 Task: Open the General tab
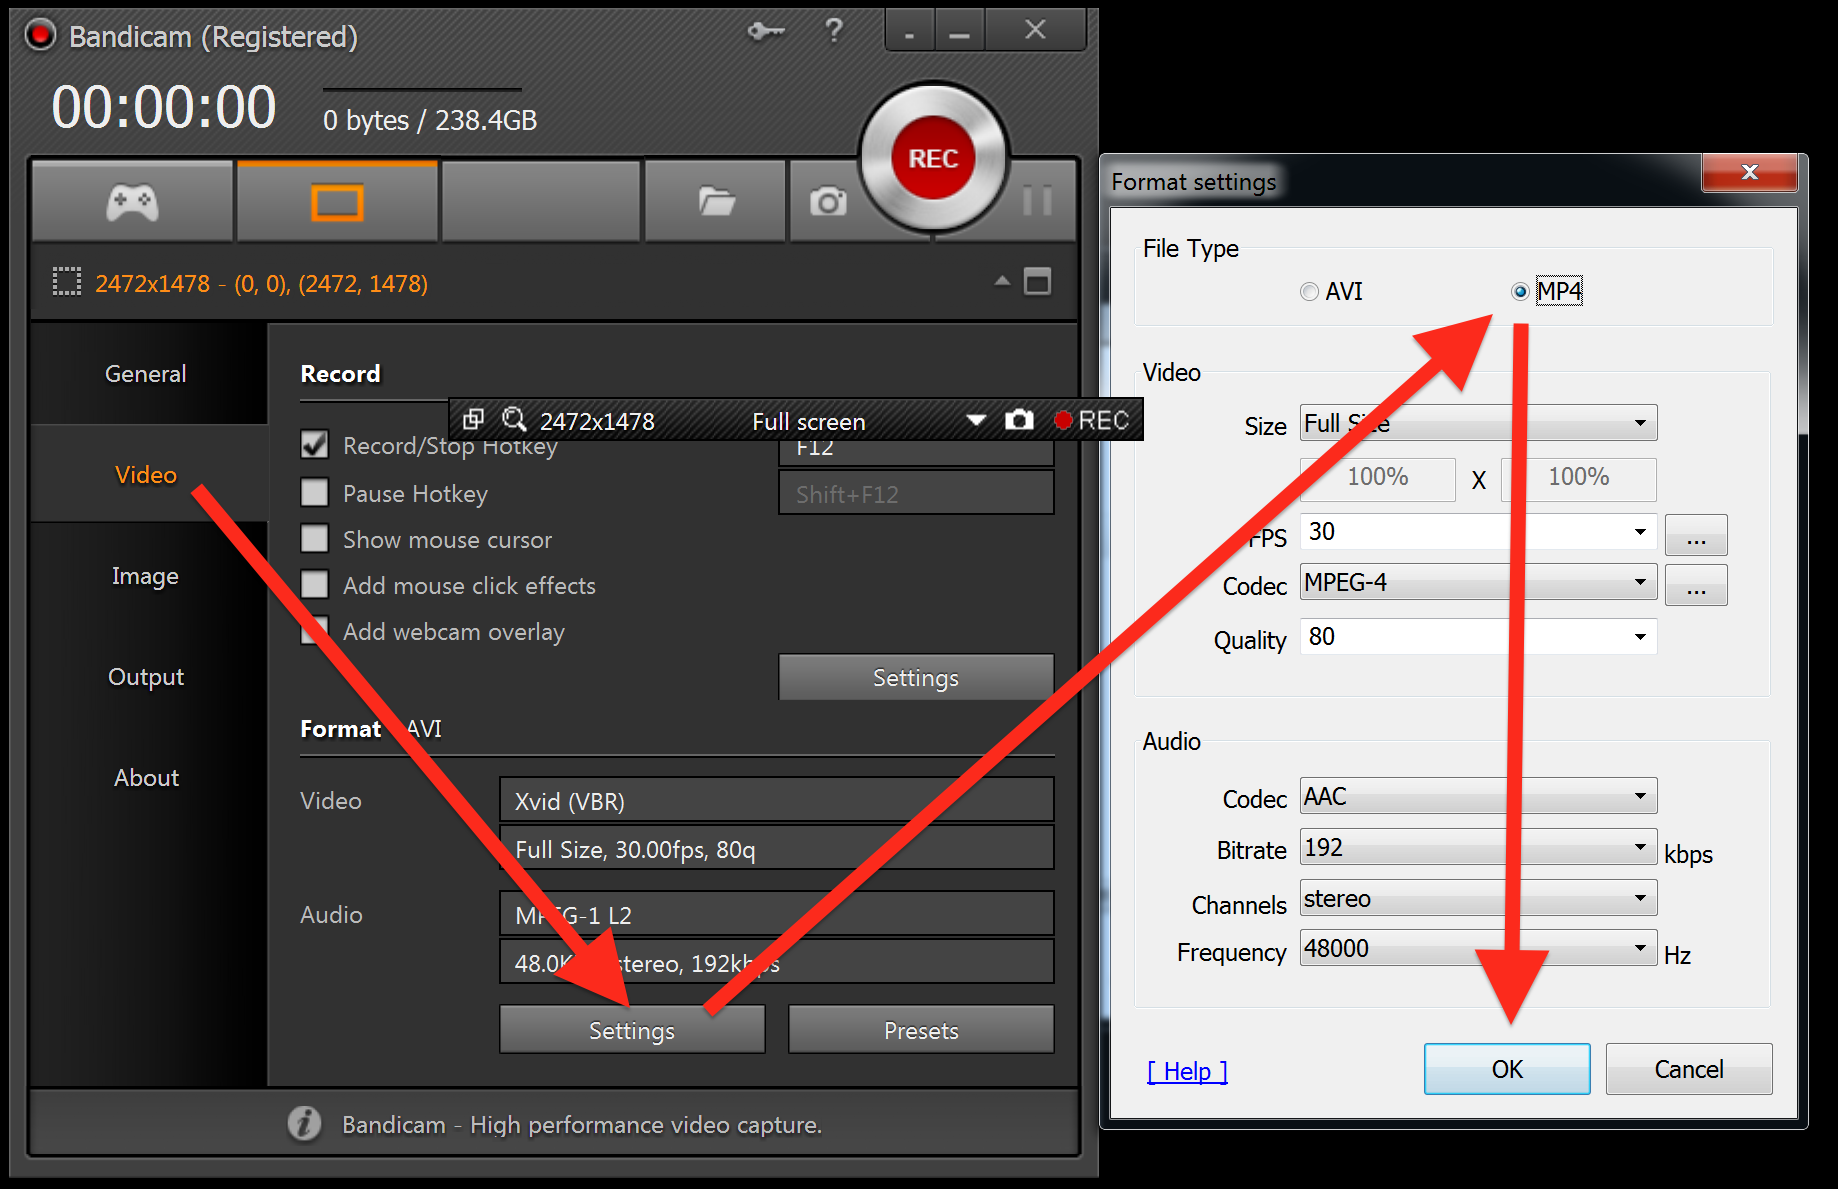146,374
